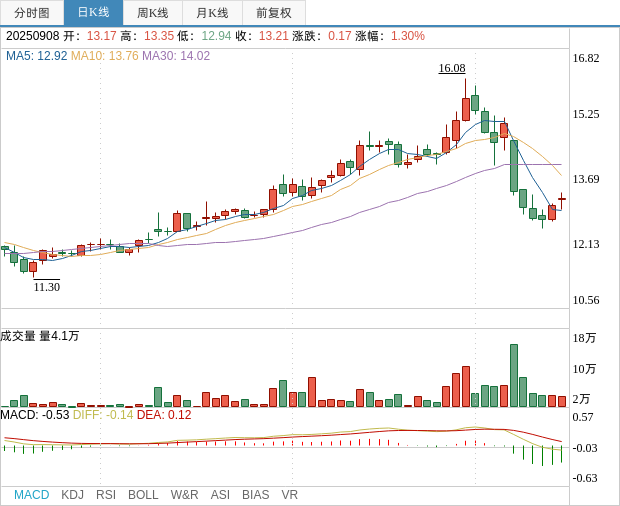Click the 16.08 high price label
Screen dimensions: 620x506
(x=452, y=68)
